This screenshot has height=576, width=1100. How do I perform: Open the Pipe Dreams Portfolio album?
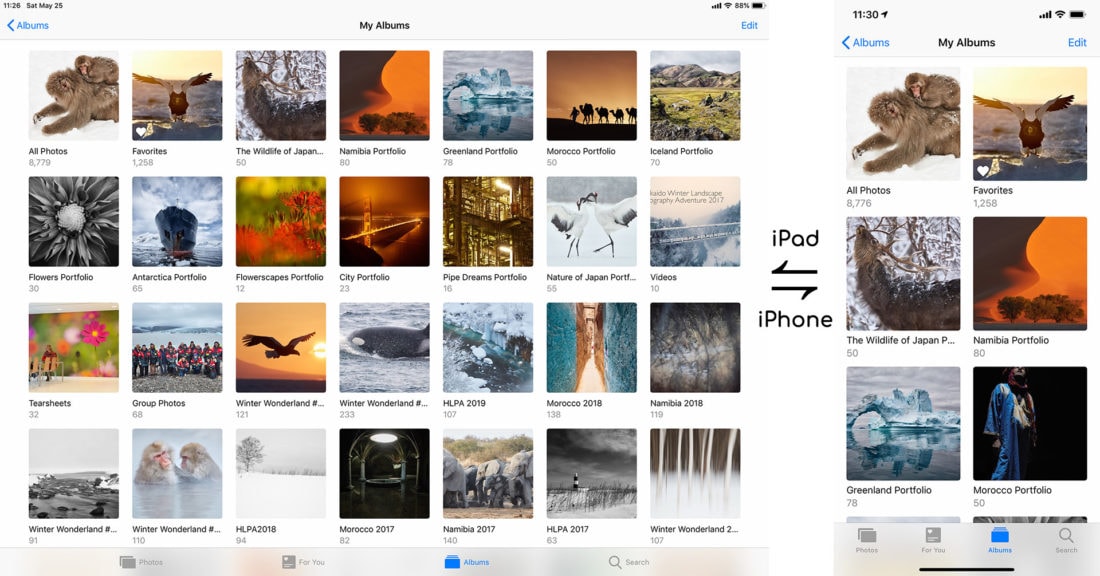coord(488,222)
